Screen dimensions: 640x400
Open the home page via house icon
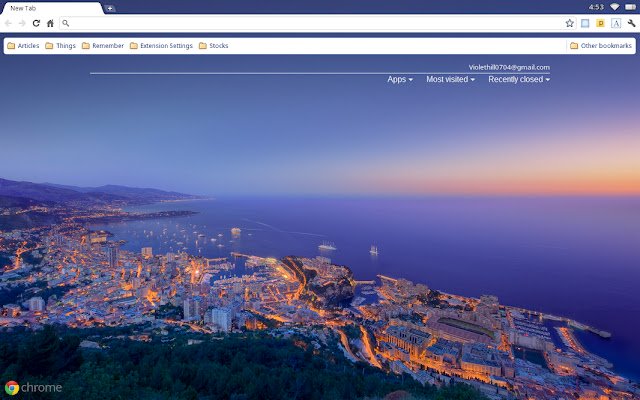click(x=50, y=23)
